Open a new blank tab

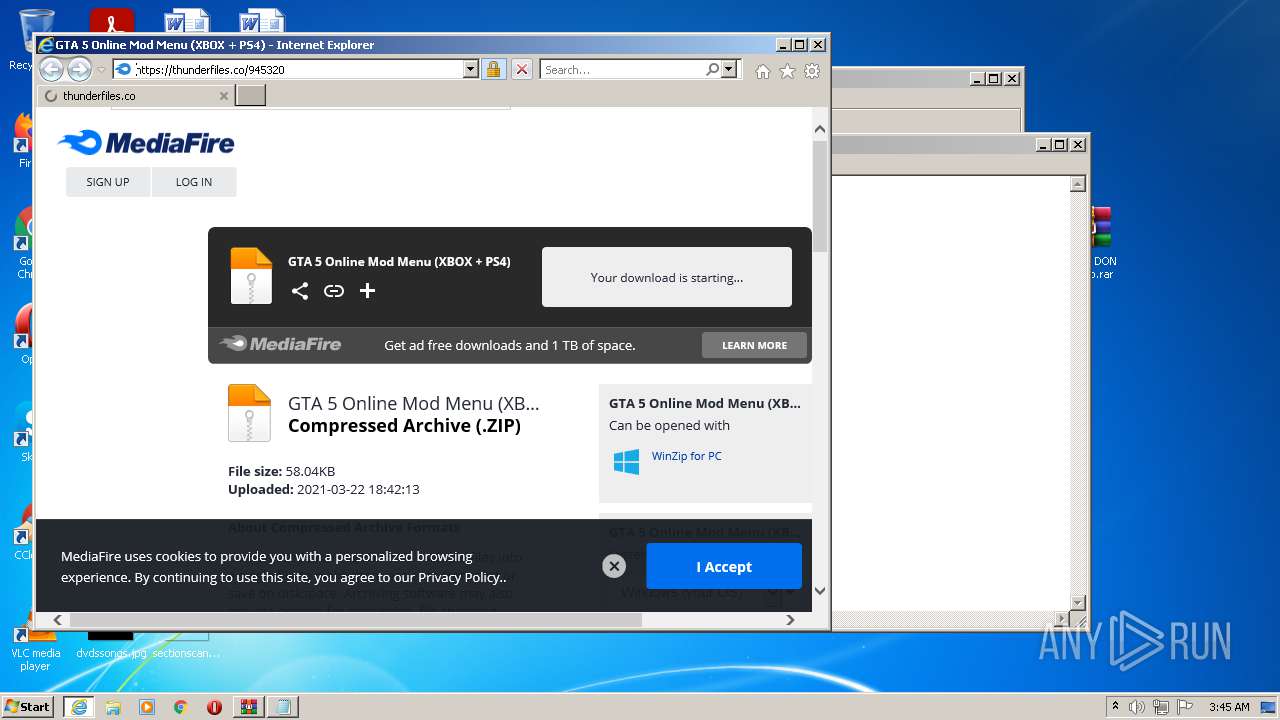coord(250,96)
